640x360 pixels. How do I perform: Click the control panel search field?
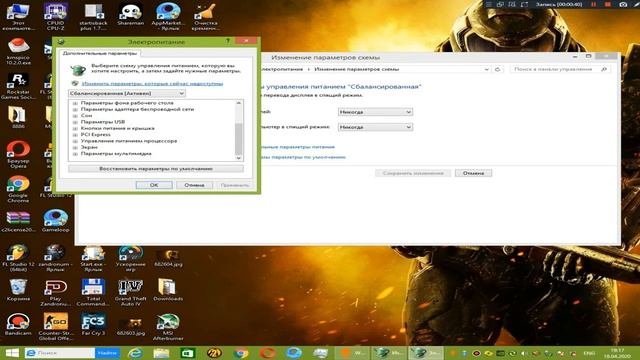(560, 69)
